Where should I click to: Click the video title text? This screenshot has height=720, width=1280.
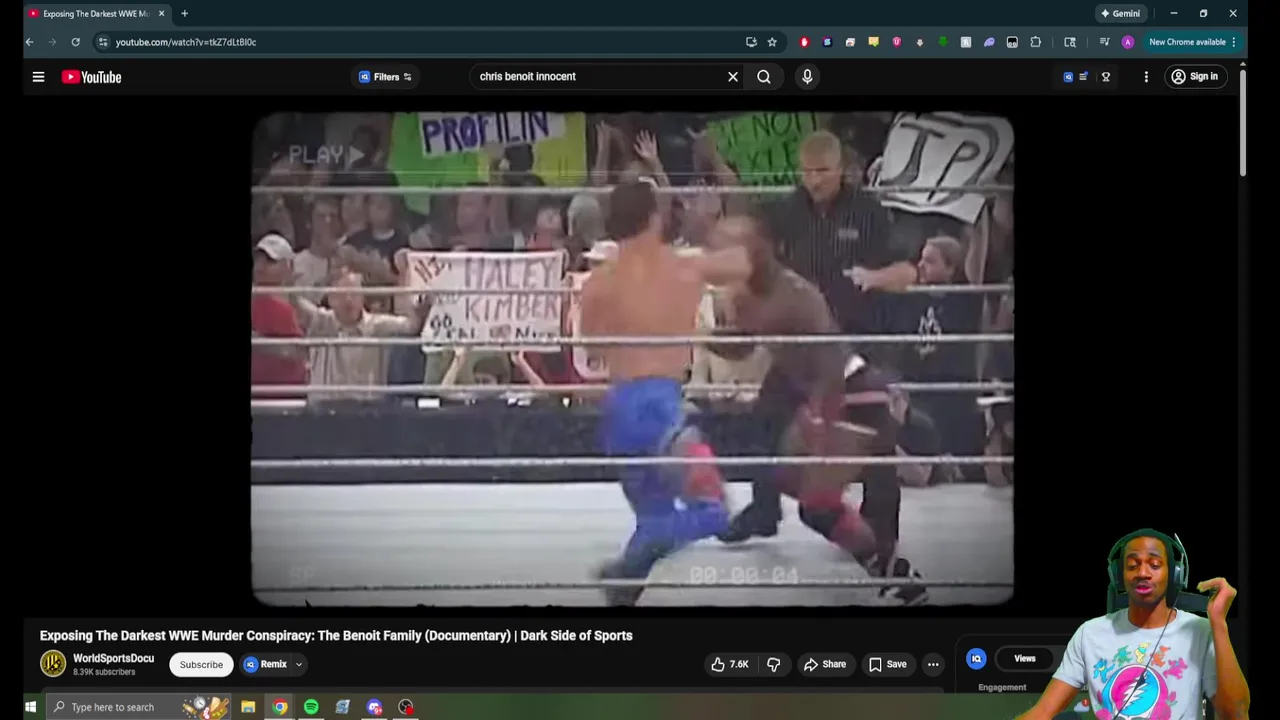[x=336, y=636]
